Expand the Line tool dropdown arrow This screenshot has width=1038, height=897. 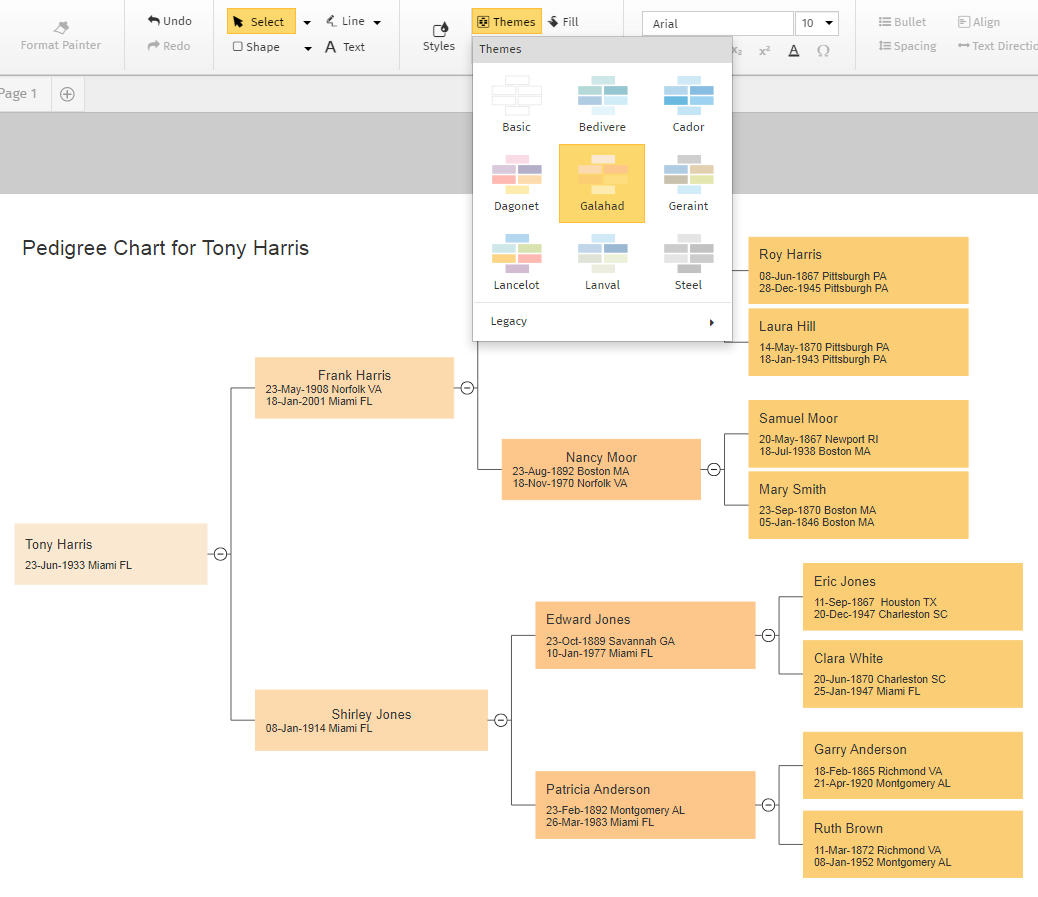point(377,20)
